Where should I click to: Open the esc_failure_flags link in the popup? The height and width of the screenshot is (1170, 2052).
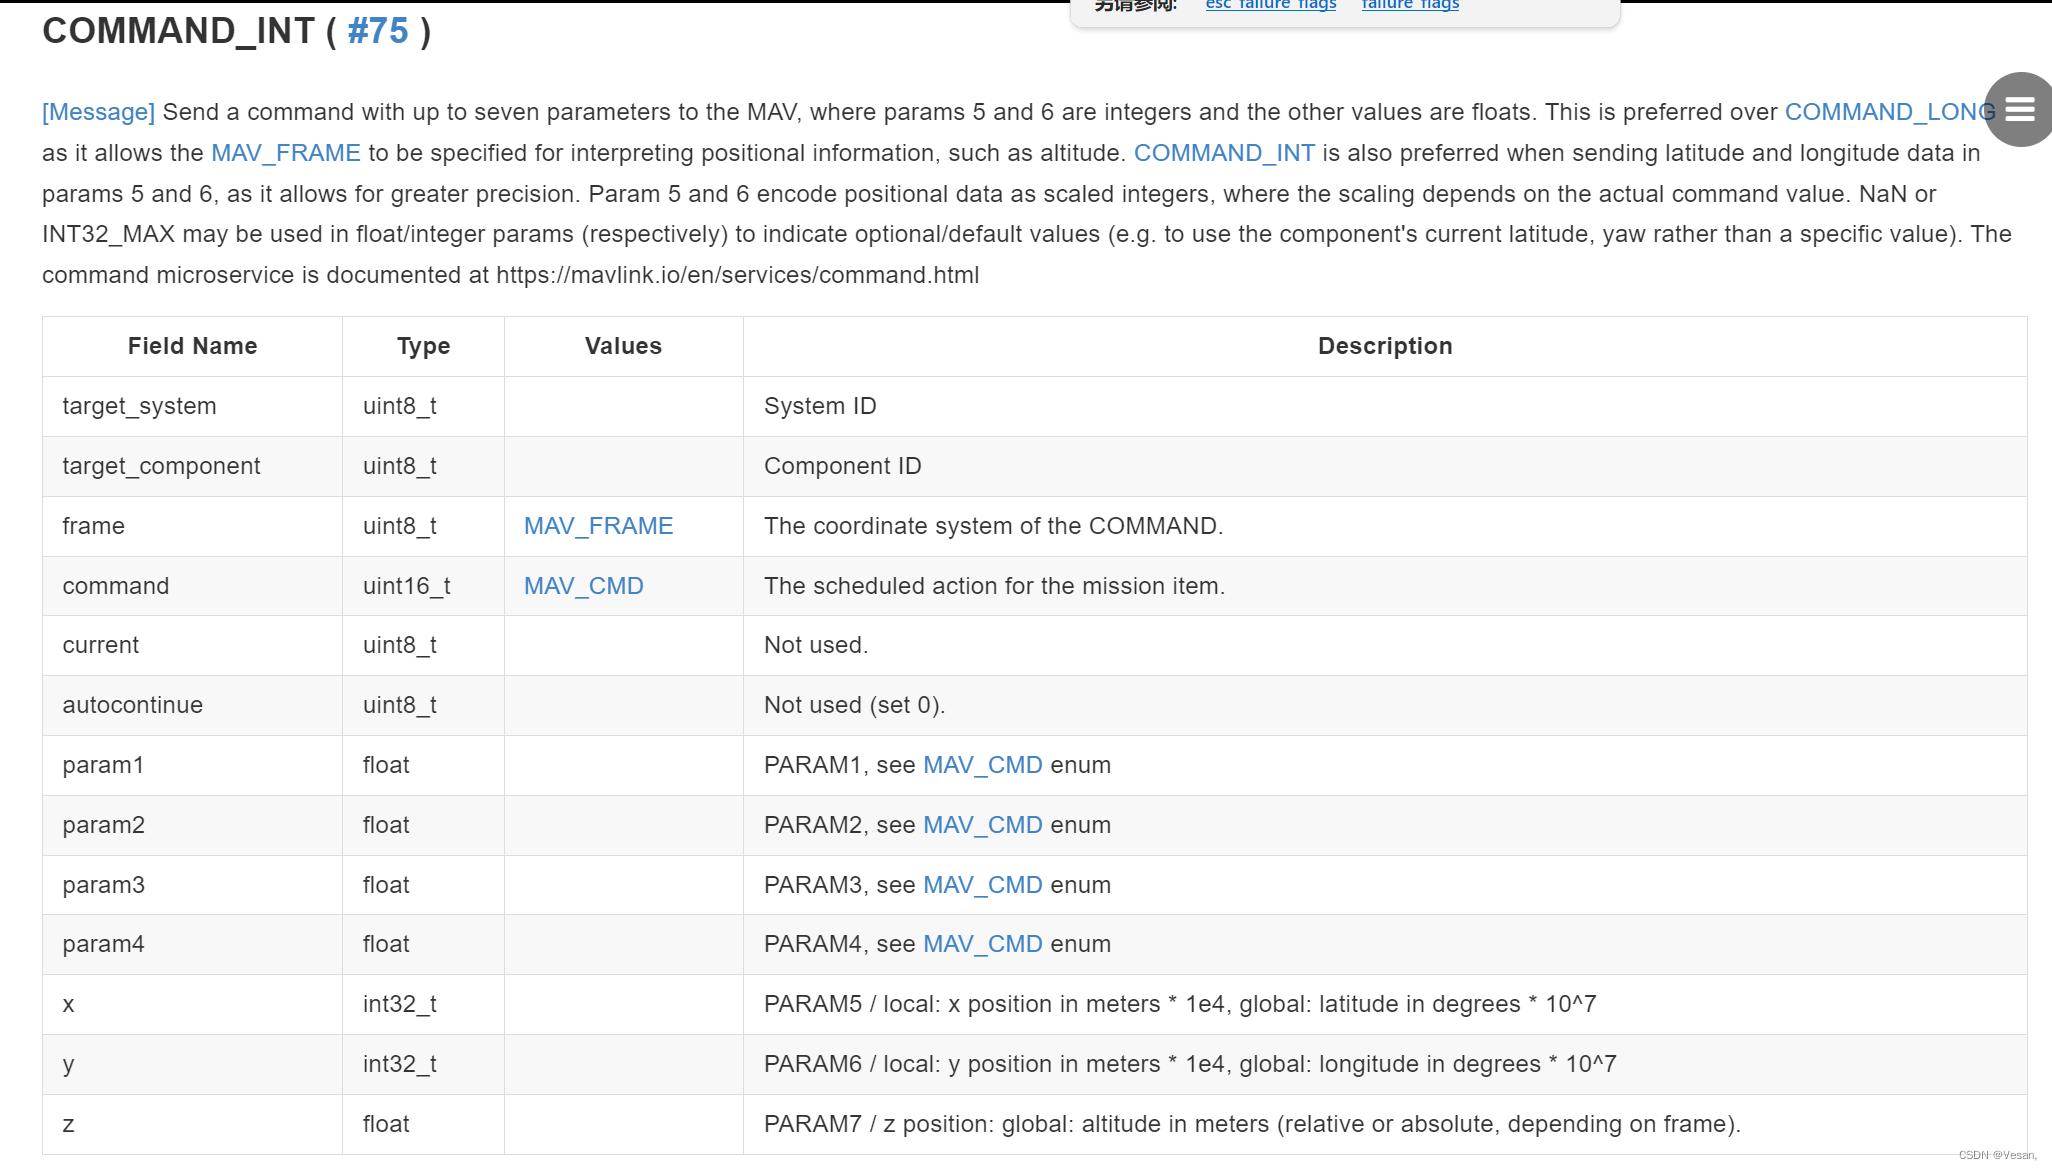point(1269,6)
